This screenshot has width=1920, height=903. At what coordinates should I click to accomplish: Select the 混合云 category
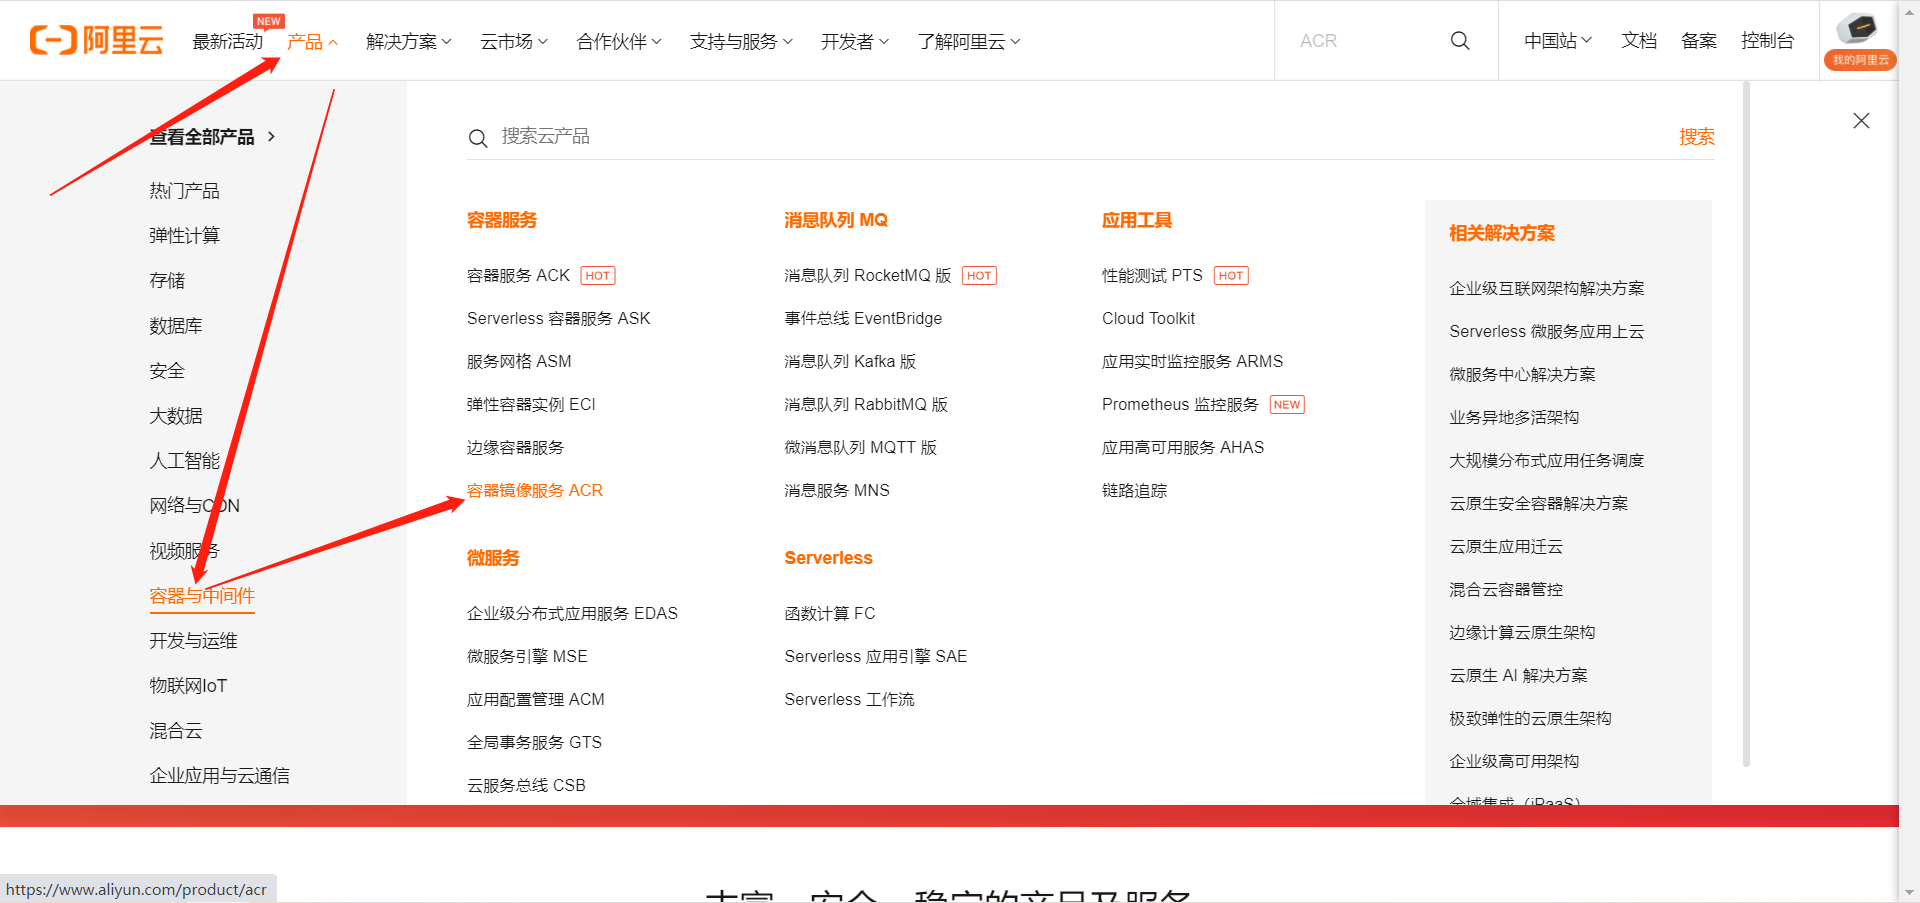pos(176,731)
